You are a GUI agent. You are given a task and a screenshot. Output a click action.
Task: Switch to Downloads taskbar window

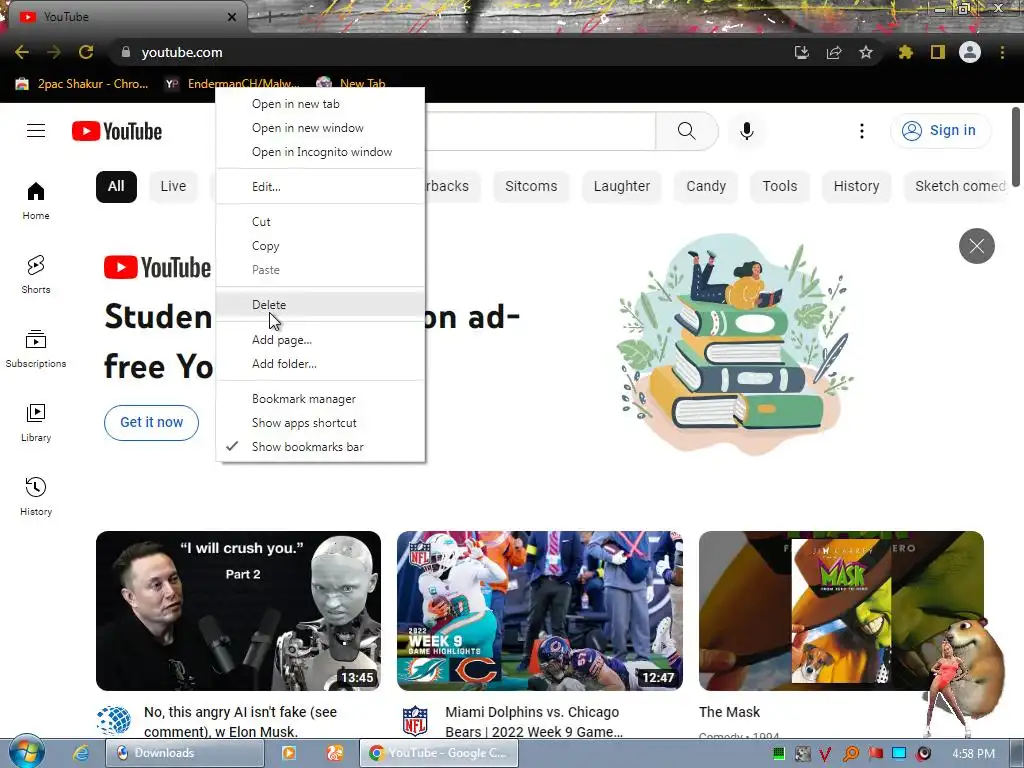coord(184,753)
